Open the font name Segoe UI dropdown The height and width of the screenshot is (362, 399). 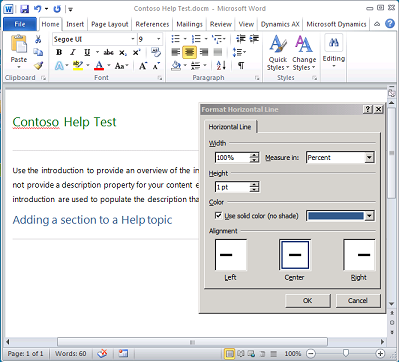tap(133, 39)
